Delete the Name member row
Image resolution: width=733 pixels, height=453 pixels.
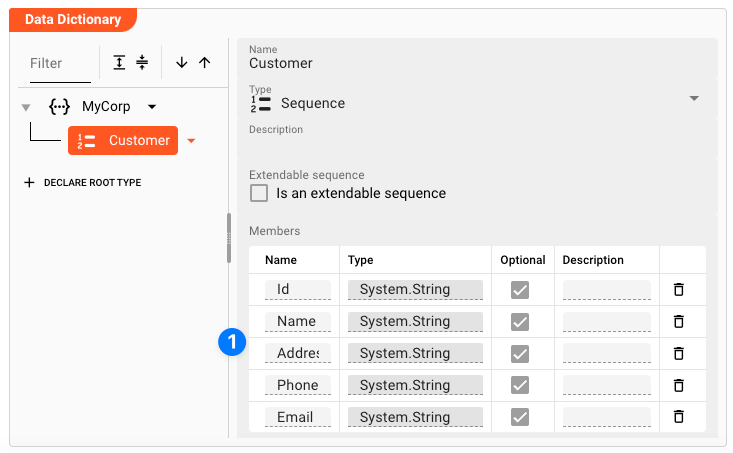point(678,322)
